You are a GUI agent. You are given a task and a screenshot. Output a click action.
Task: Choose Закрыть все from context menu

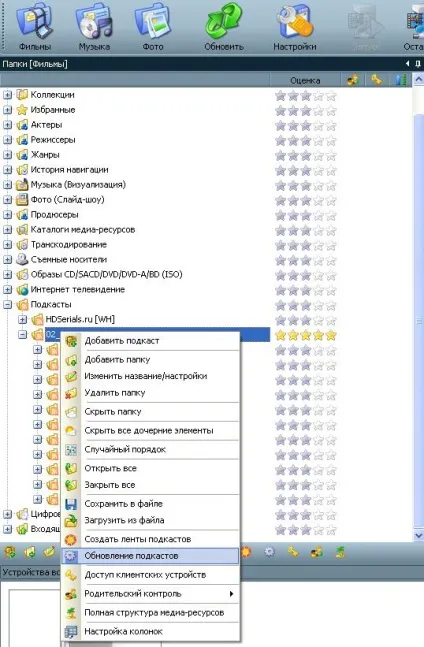coord(151,485)
